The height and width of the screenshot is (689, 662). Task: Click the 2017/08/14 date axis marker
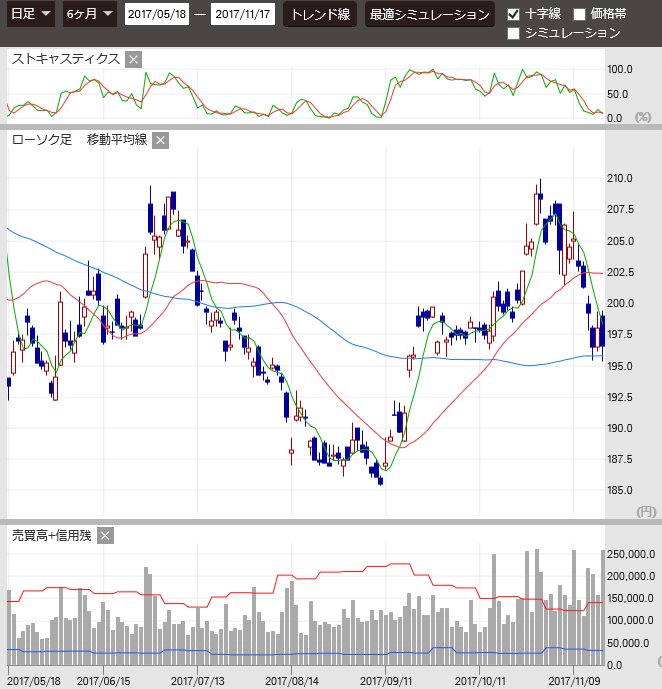pos(291,680)
